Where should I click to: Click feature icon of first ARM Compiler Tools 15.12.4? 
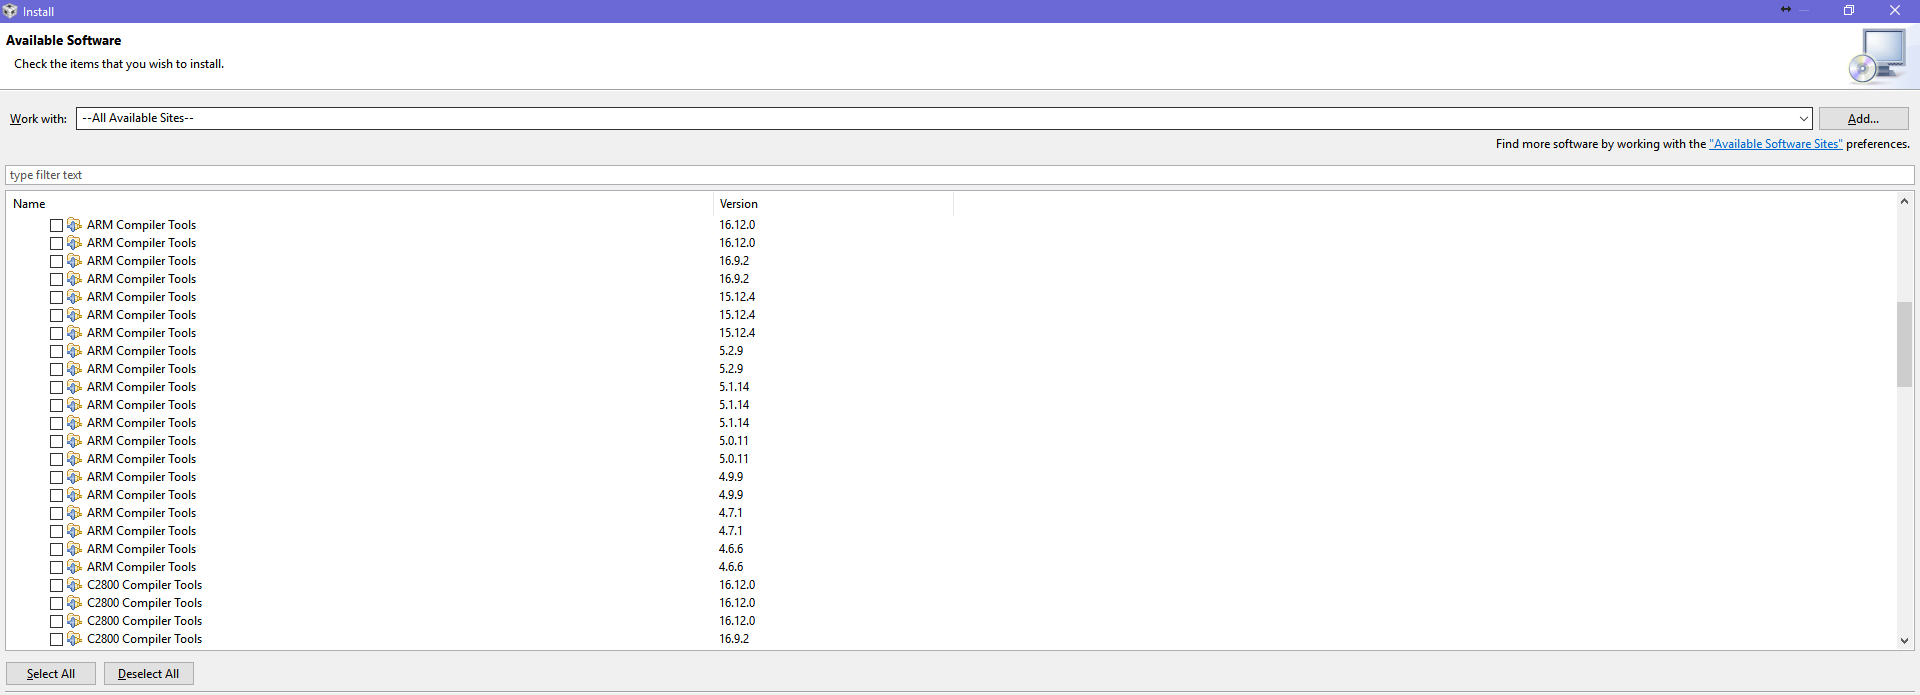point(74,297)
